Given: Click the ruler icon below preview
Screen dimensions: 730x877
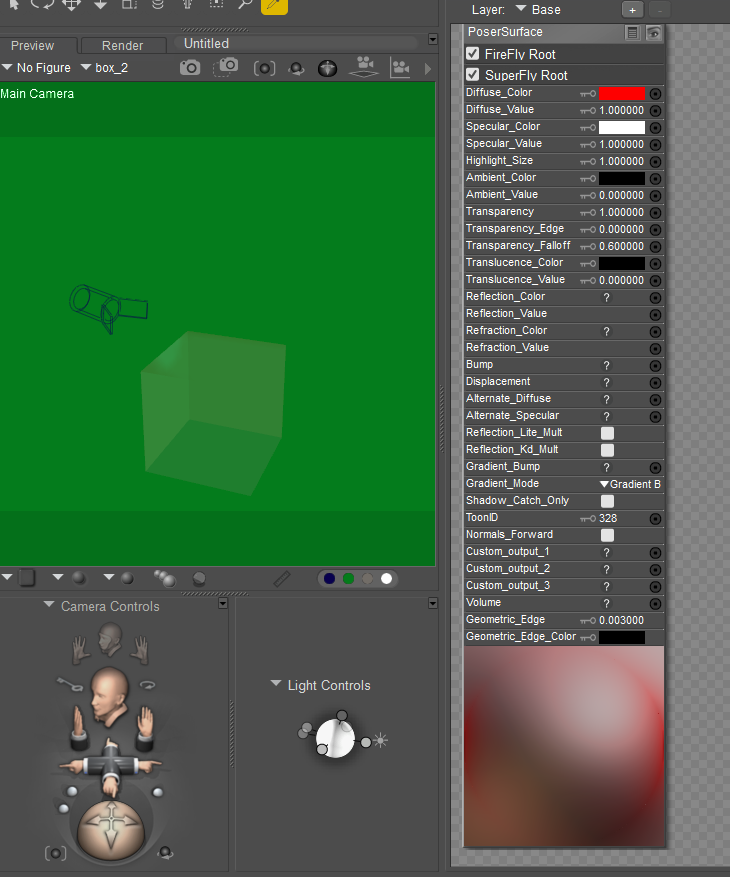Looking at the screenshot, I should (282, 579).
